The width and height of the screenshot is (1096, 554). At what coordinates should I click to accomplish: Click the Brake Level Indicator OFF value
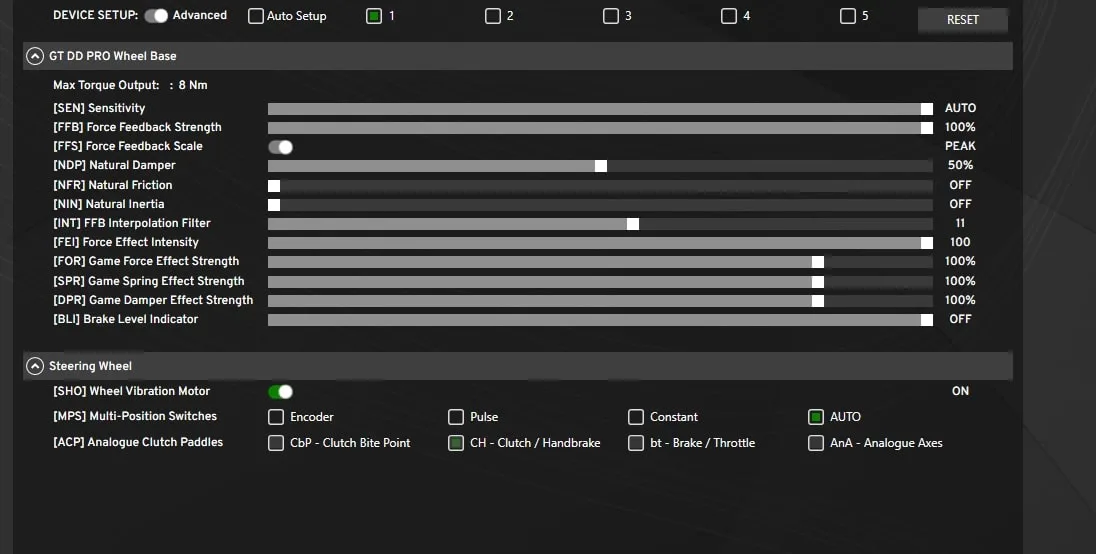click(x=960, y=319)
